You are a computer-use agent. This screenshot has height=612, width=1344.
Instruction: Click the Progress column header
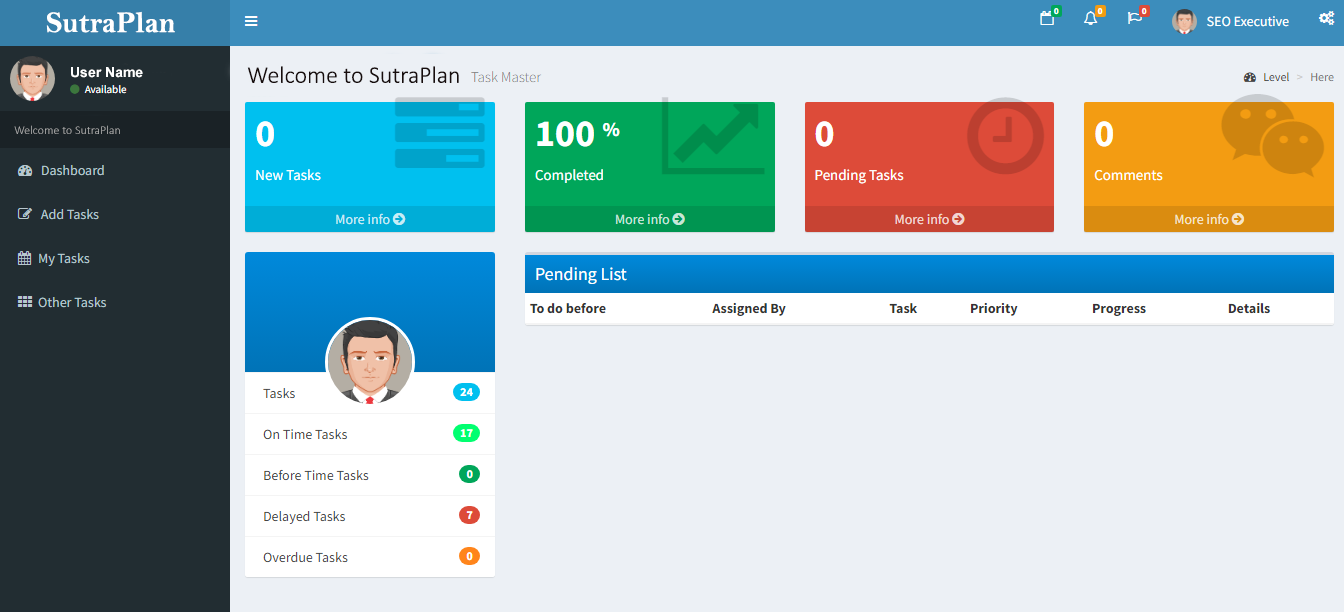tap(1119, 309)
